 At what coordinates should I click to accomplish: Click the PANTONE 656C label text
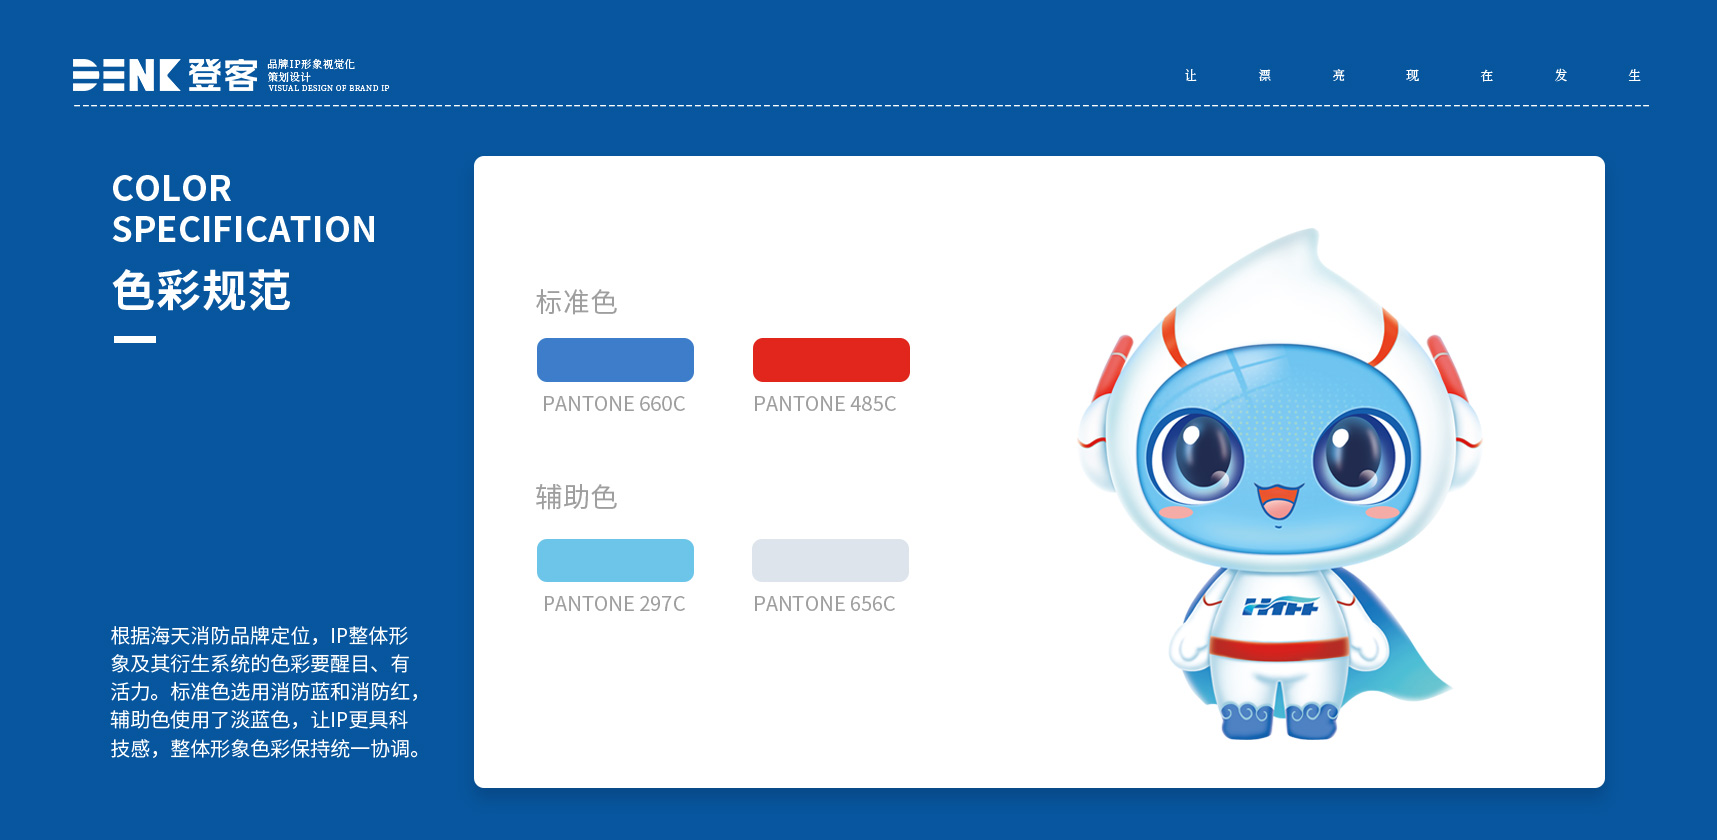(x=824, y=604)
